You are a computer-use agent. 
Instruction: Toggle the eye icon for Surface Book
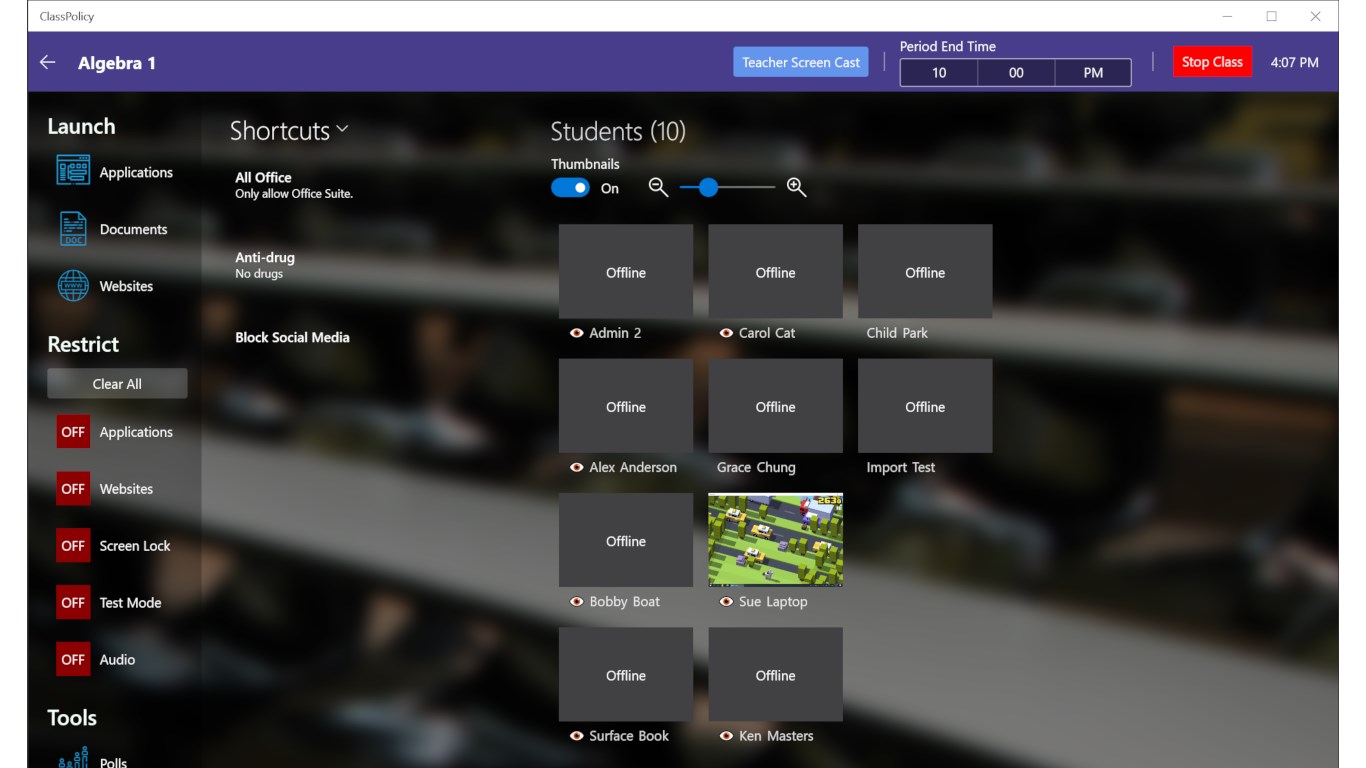[x=576, y=736]
